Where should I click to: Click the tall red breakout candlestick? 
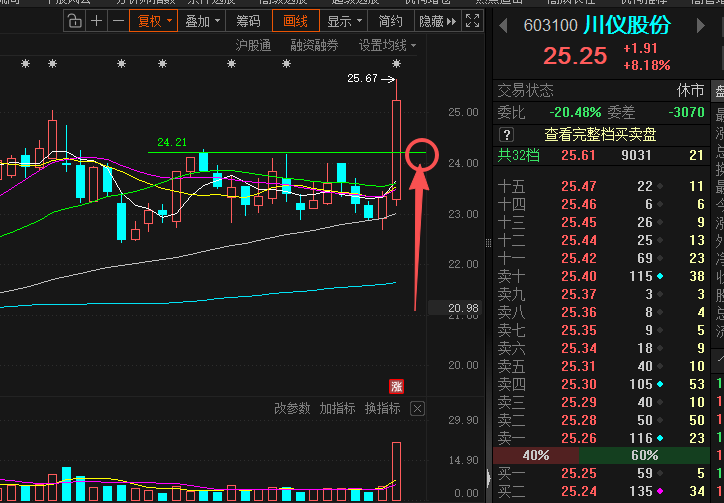tap(396, 150)
